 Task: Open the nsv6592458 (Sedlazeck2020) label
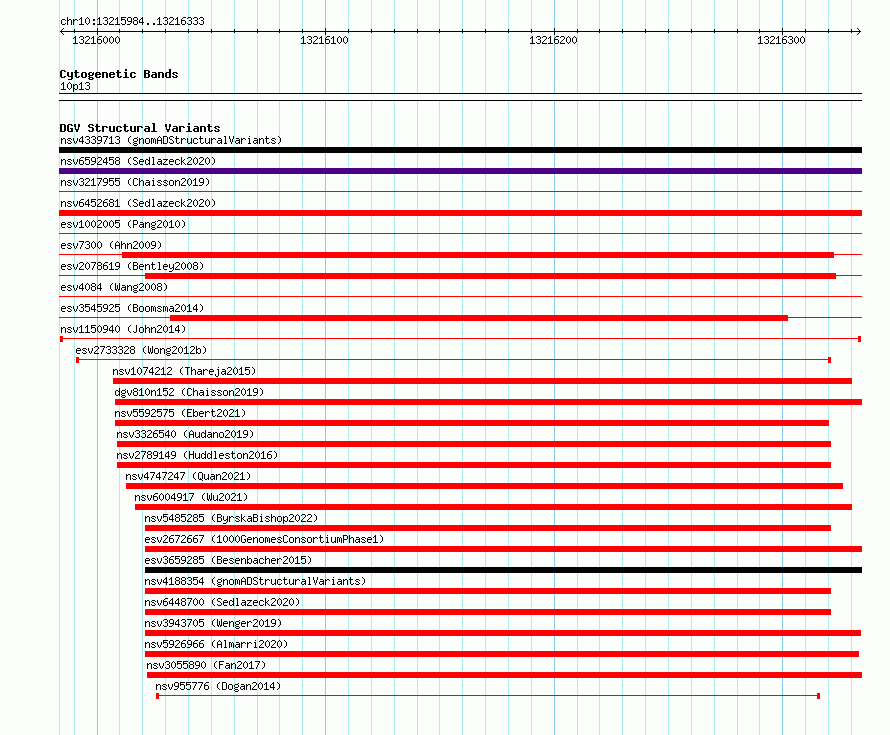(x=138, y=161)
